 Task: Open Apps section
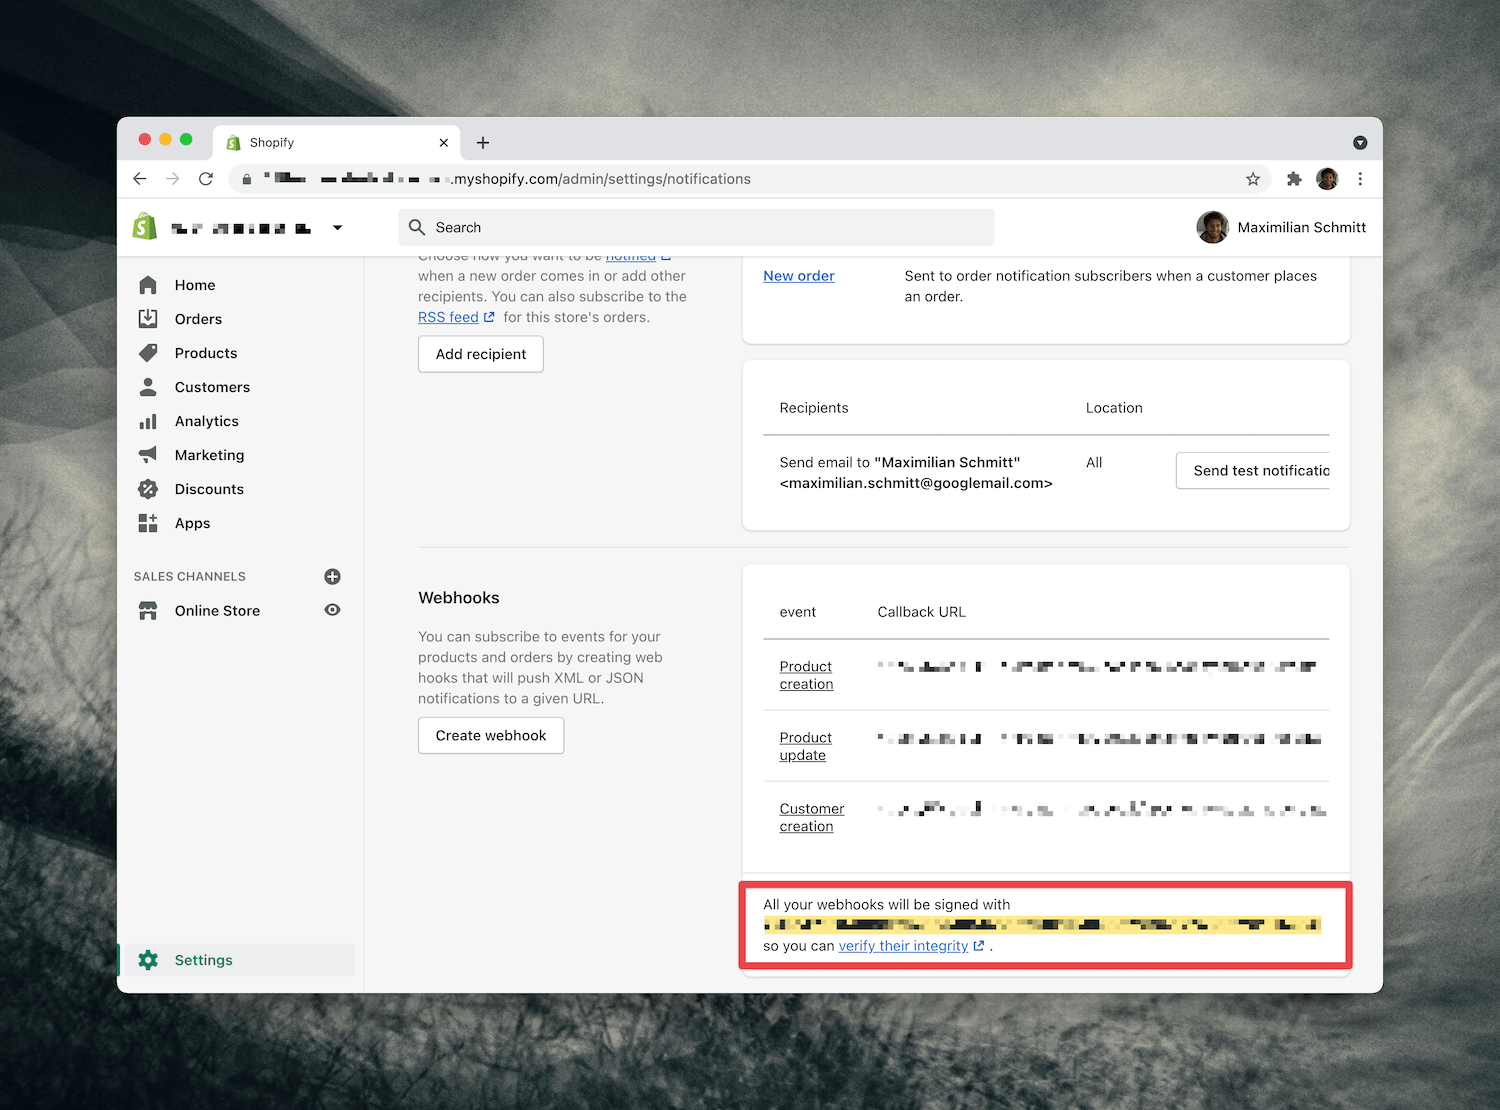tap(192, 523)
